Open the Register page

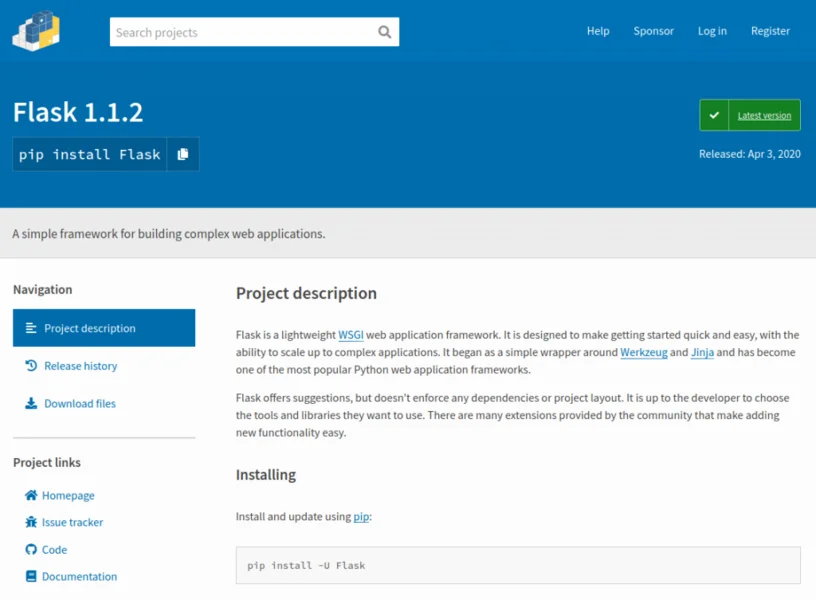[770, 31]
